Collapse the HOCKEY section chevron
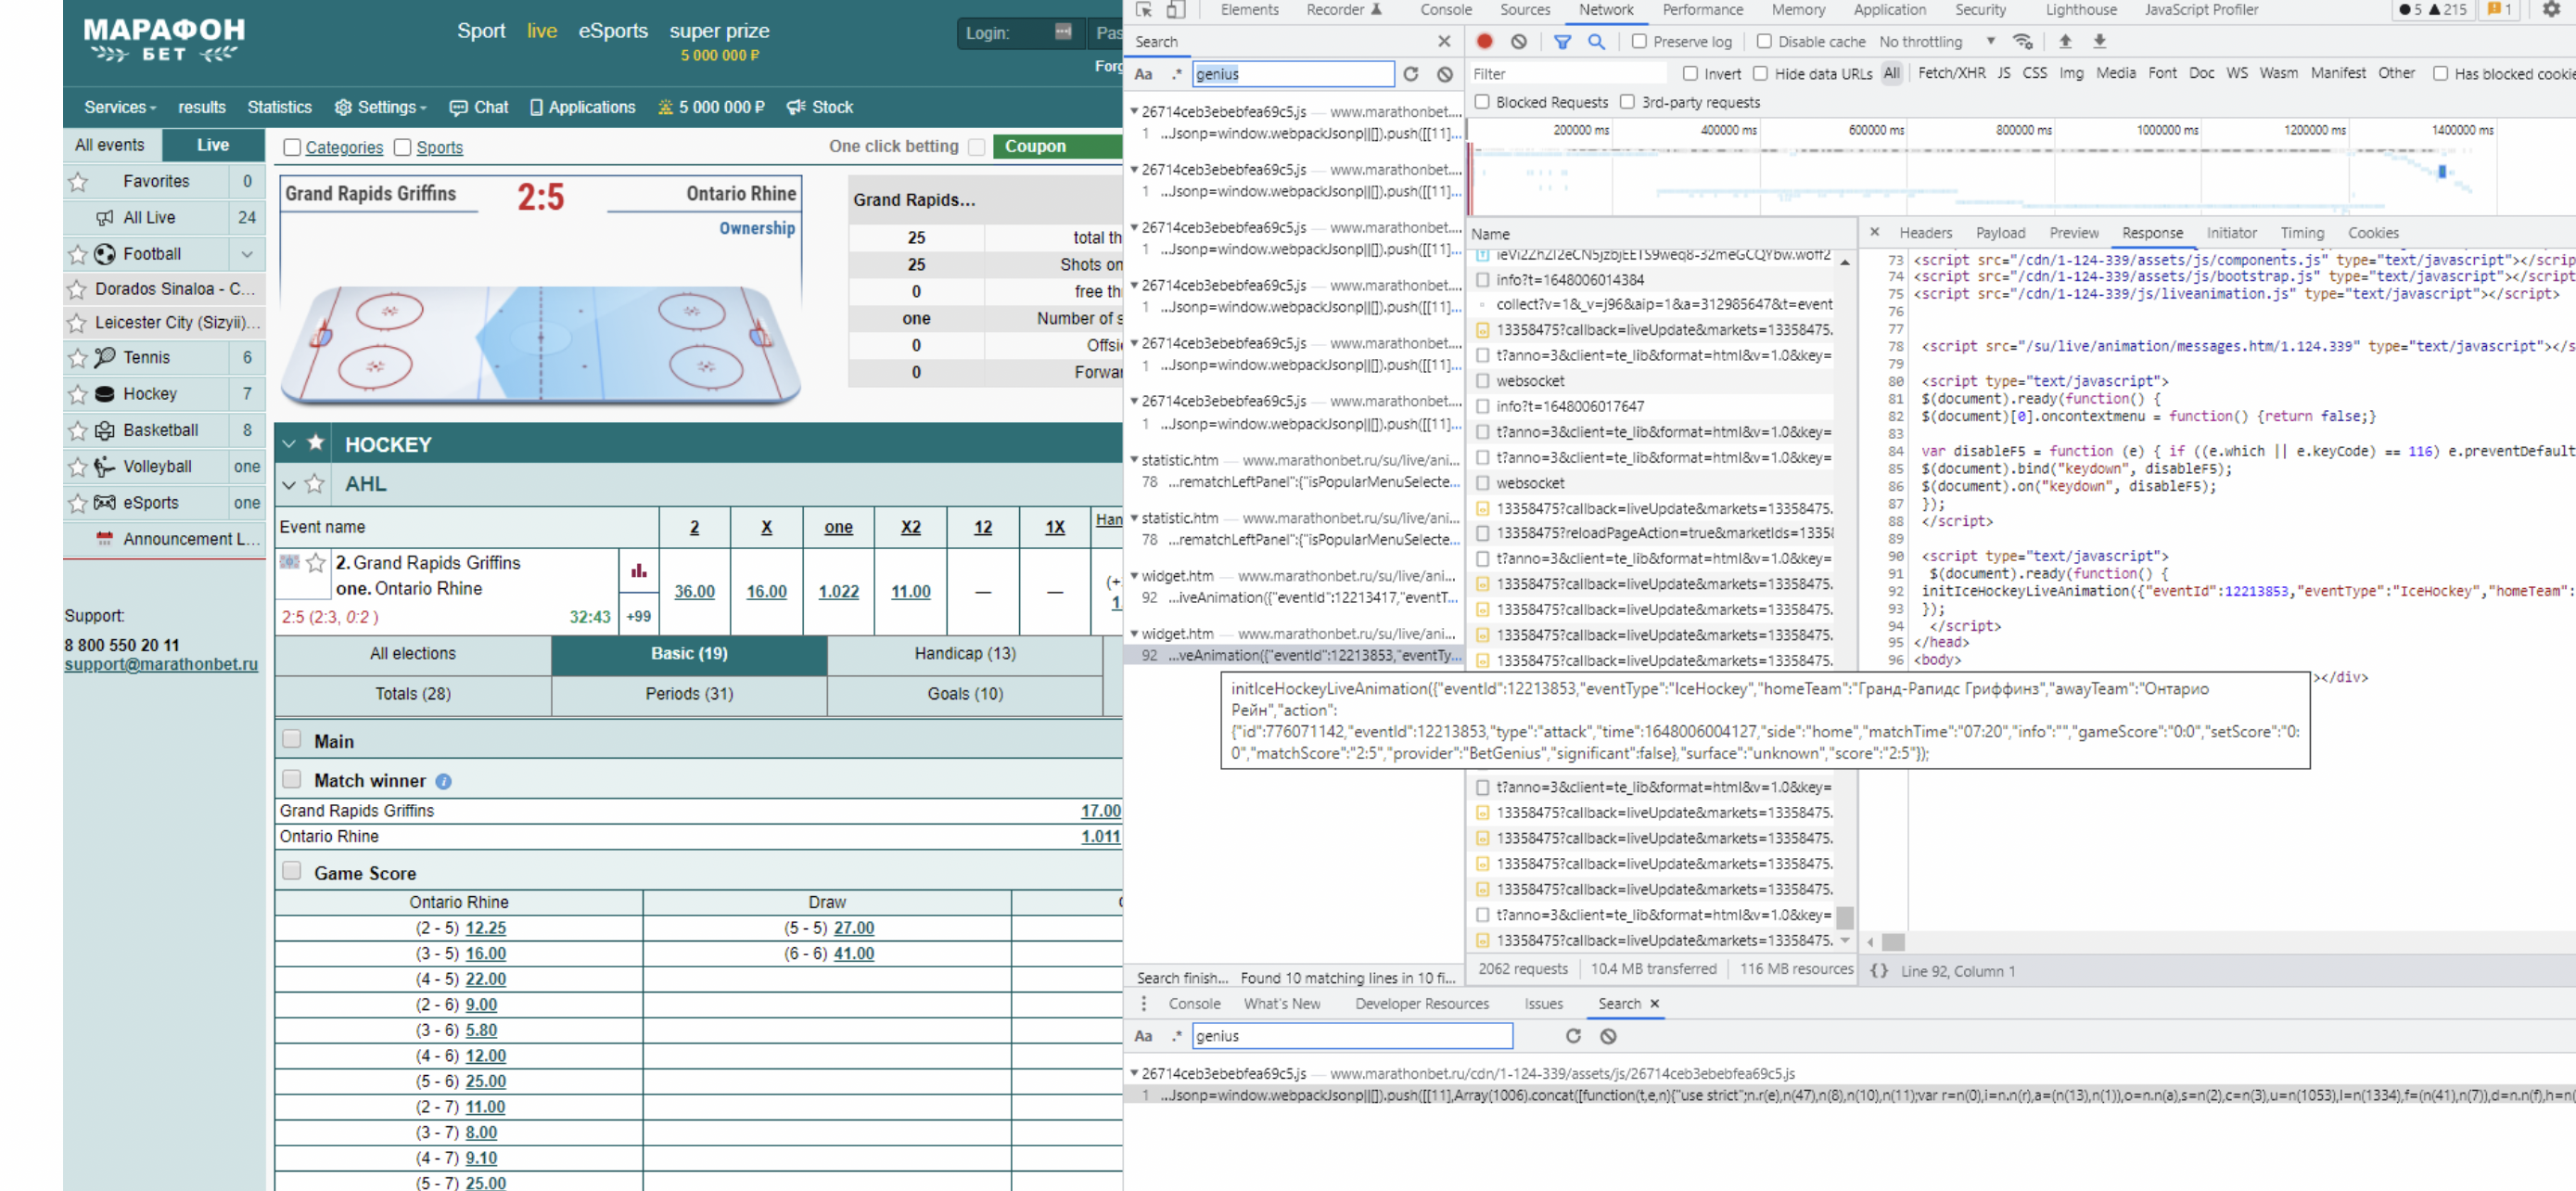Viewport: 2576px width, 1191px height. coord(289,443)
